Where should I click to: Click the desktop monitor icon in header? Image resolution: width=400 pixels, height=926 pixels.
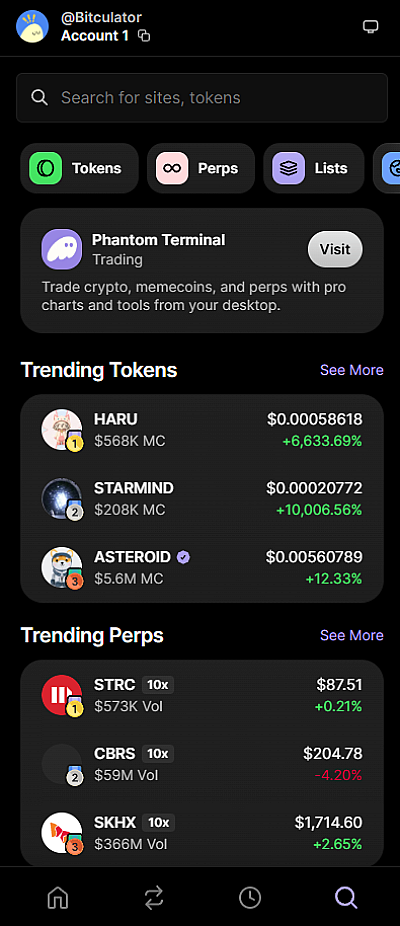coord(370,27)
